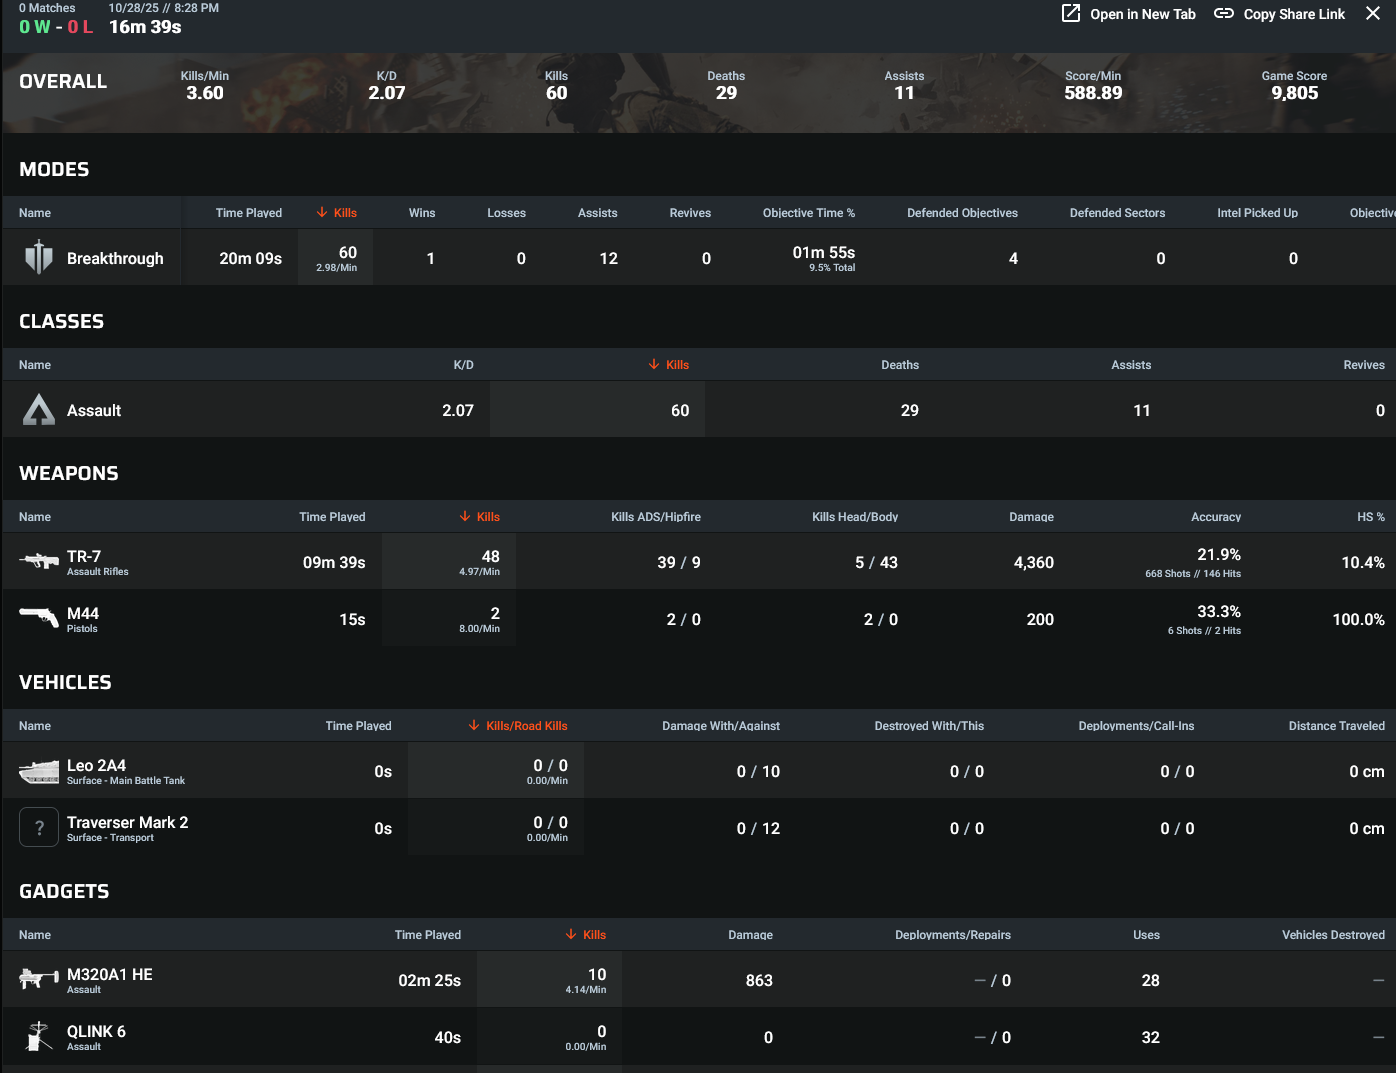The width and height of the screenshot is (1396, 1073).
Task: Click the Leo 2A4 tank icon
Action: (39, 771)
